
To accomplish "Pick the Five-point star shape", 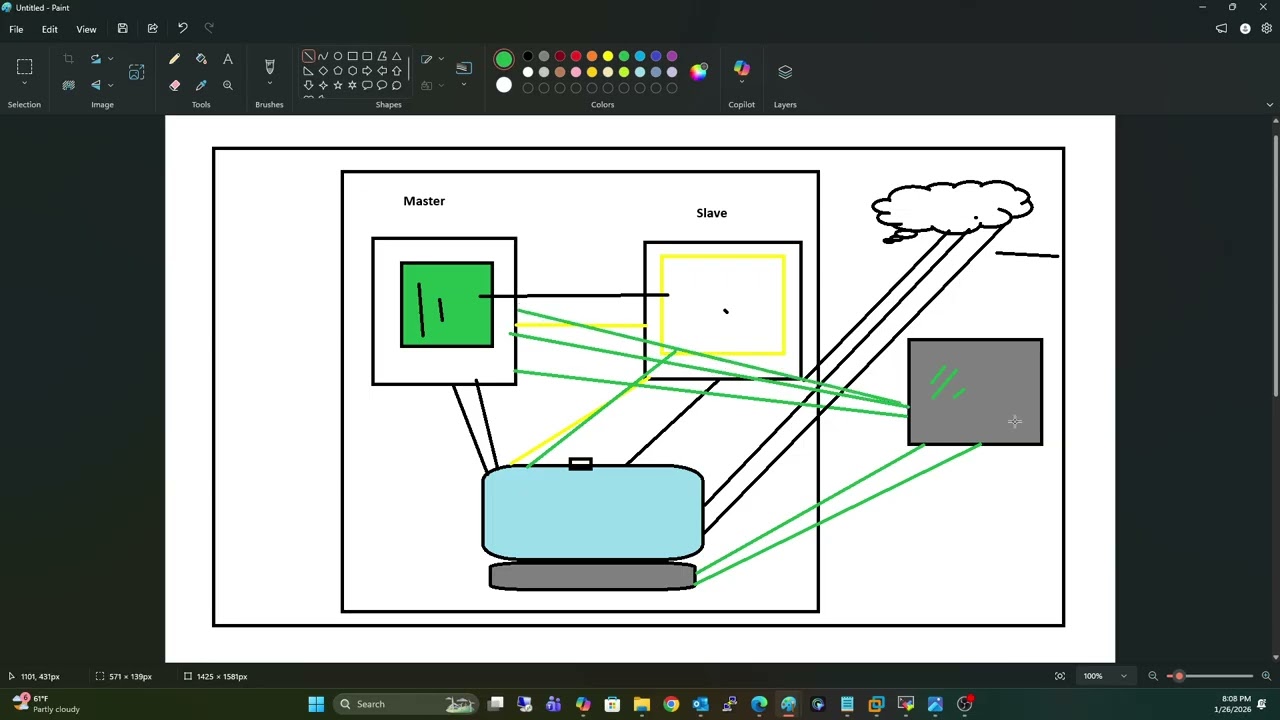I will pyautogui.click(x=338, y=85).
